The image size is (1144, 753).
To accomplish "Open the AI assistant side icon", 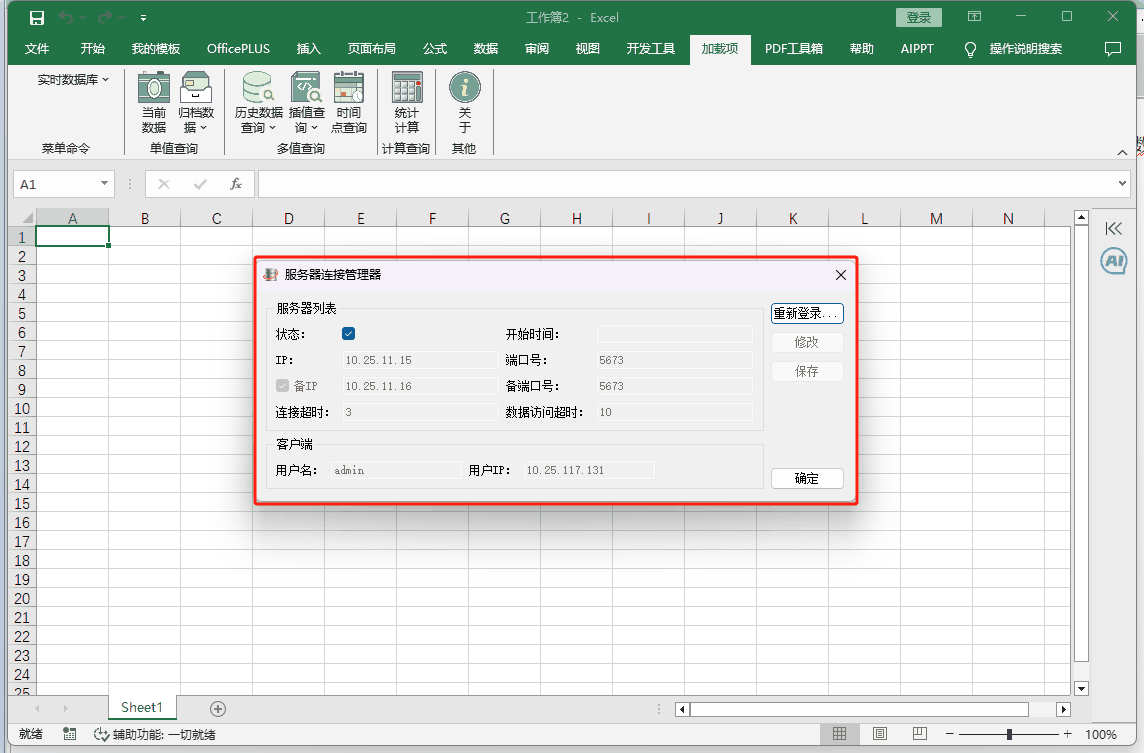I will click(x=1113, y=260).
